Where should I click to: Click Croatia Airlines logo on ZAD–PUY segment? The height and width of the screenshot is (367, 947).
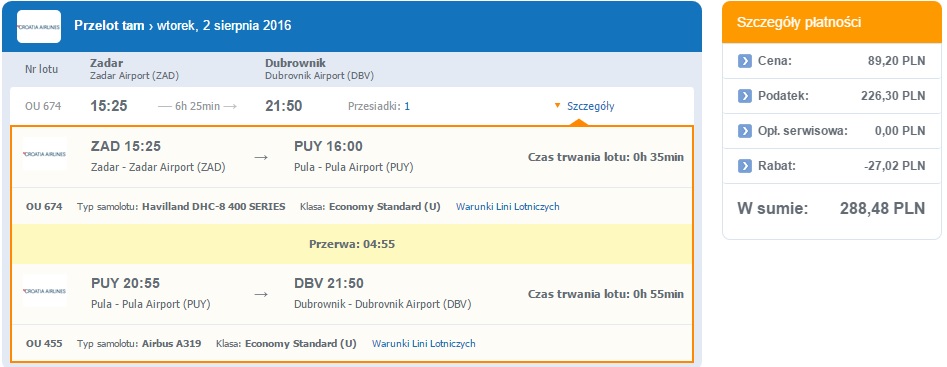tap(44, 154)
